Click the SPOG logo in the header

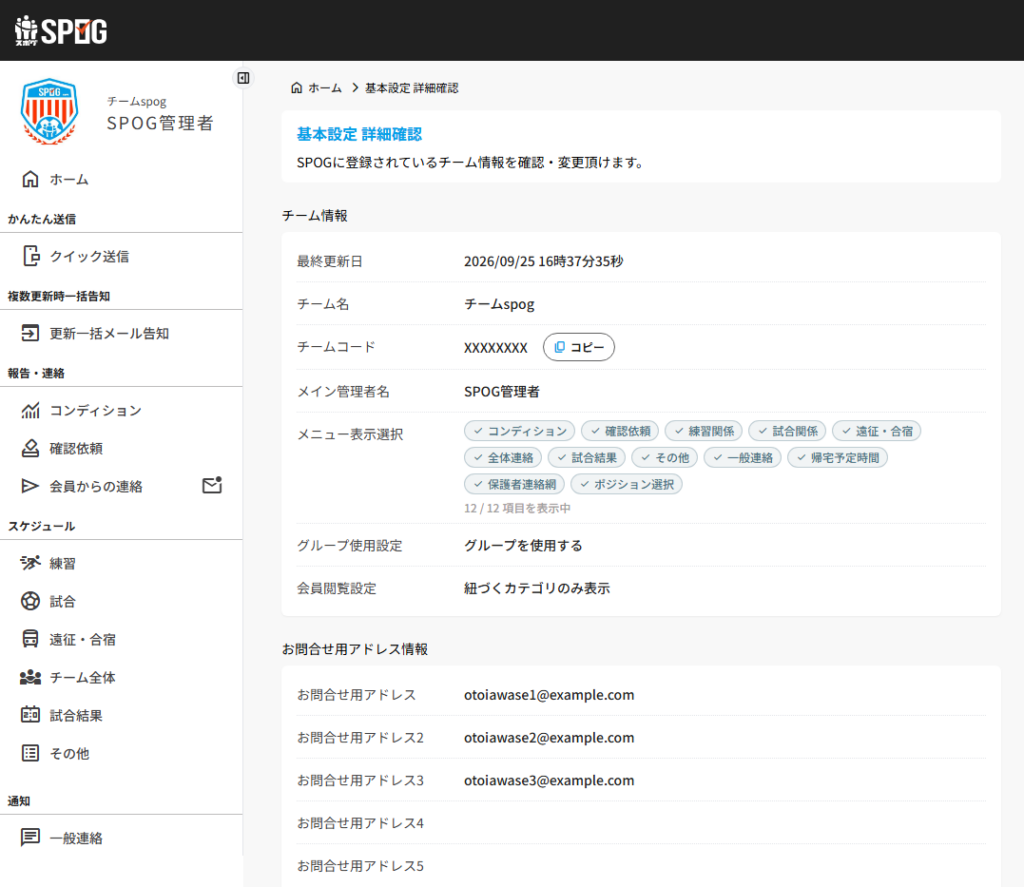click(61, 31)
